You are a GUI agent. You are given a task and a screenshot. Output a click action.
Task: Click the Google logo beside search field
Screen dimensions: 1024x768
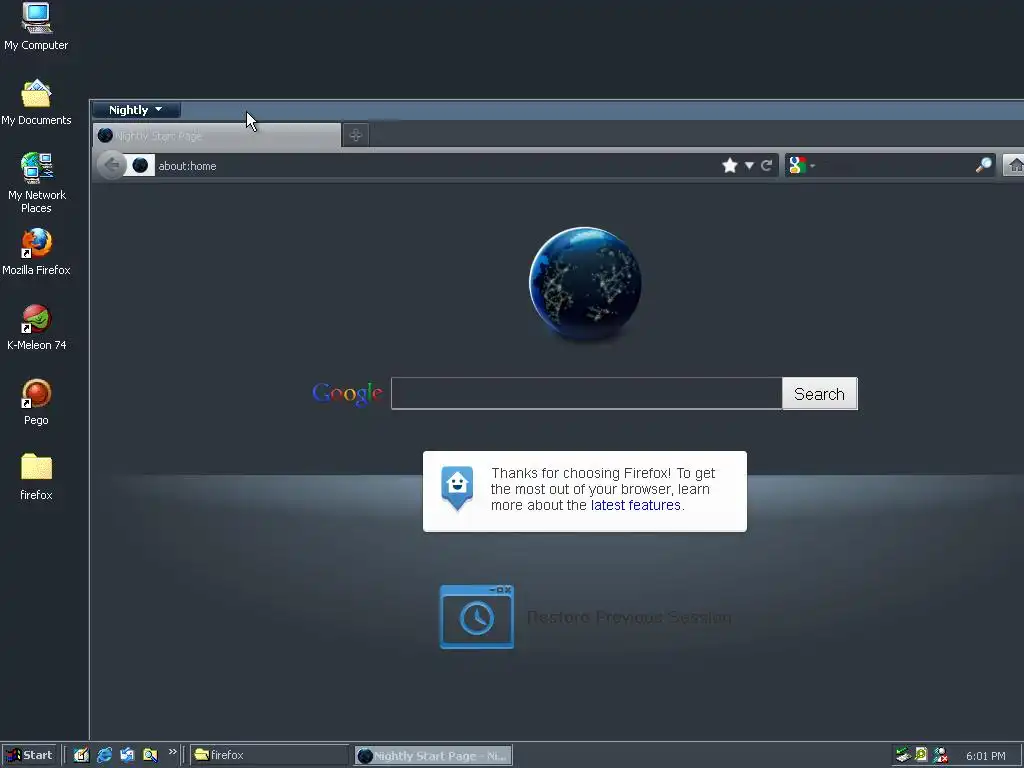(347, 393)
